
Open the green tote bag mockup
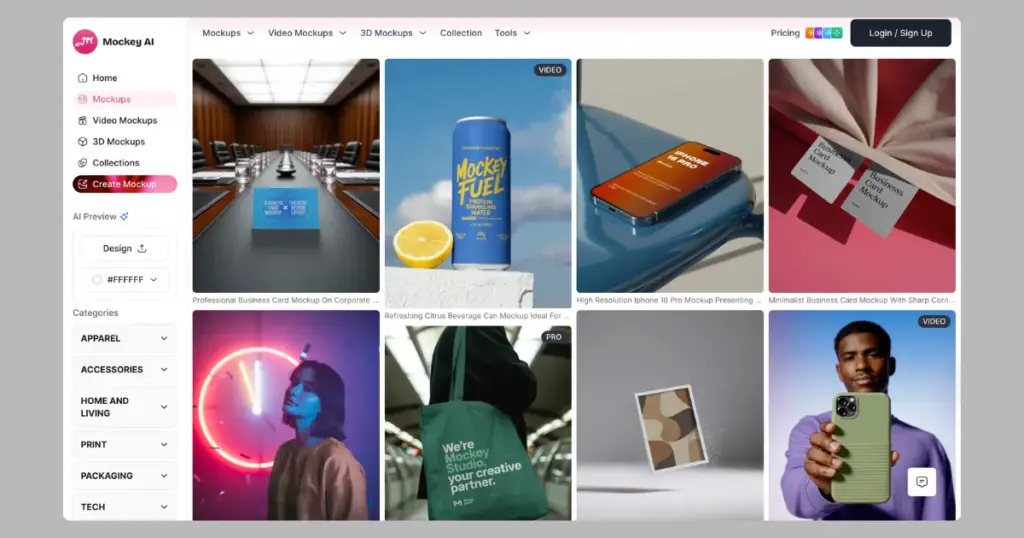pos(477,423)
